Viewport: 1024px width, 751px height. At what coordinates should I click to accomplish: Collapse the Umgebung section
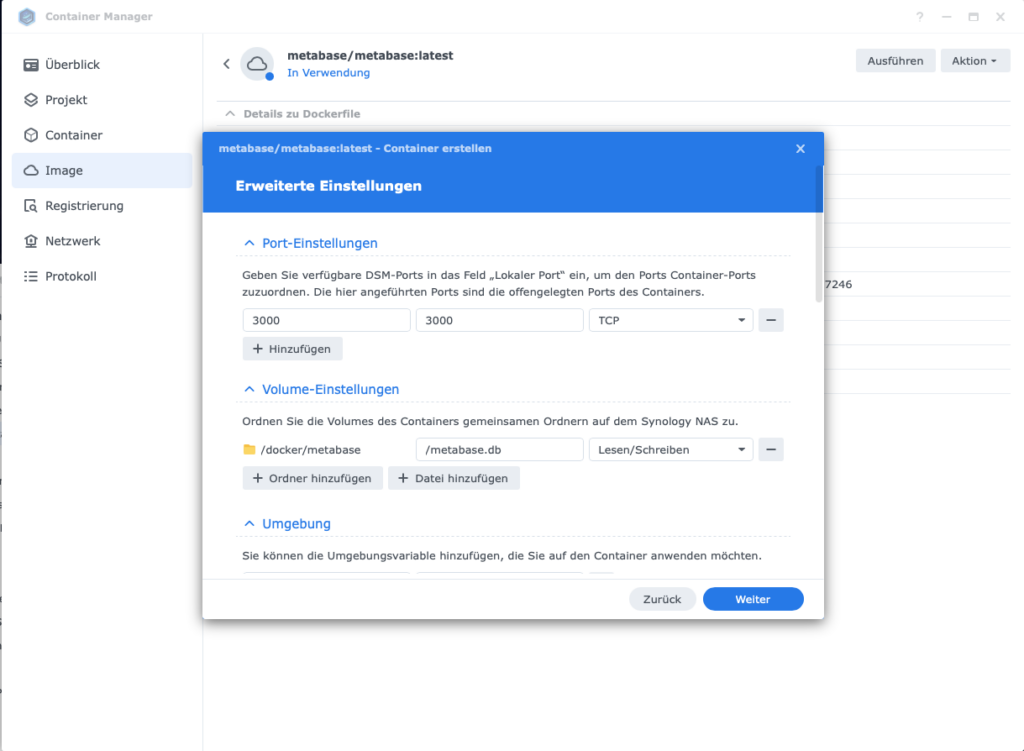[250, 524]
